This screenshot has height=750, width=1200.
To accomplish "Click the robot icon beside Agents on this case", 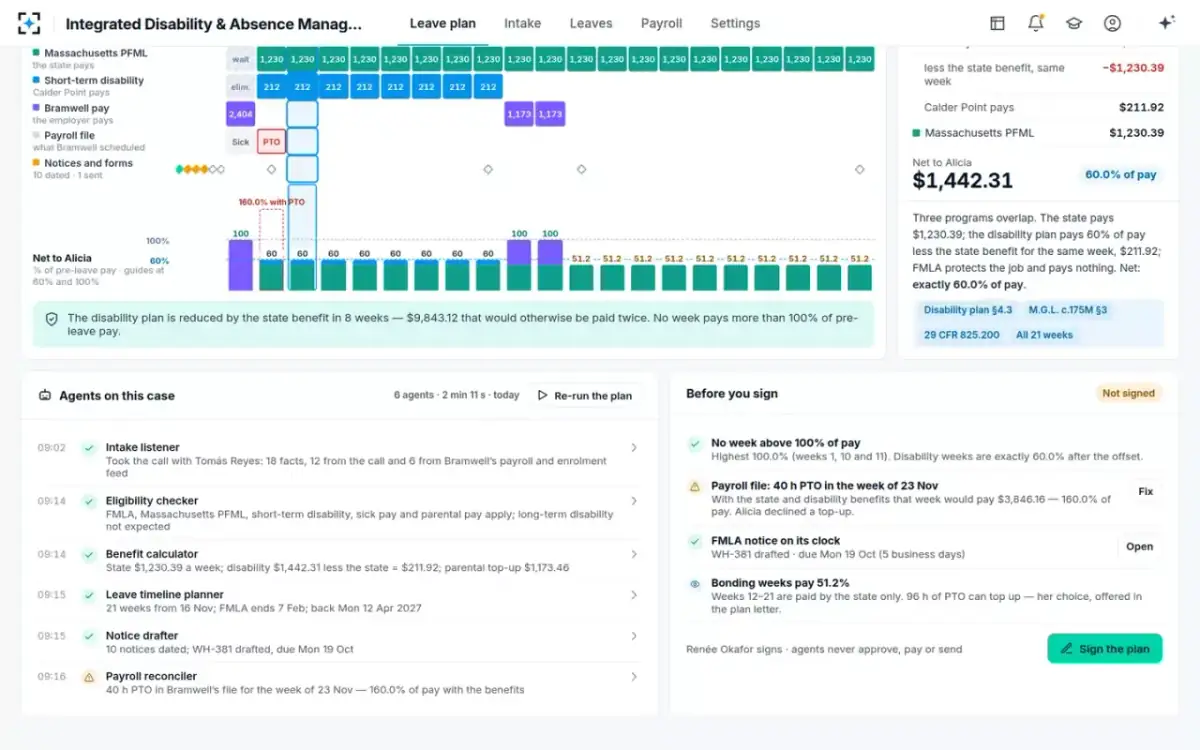I will (45, 395).
